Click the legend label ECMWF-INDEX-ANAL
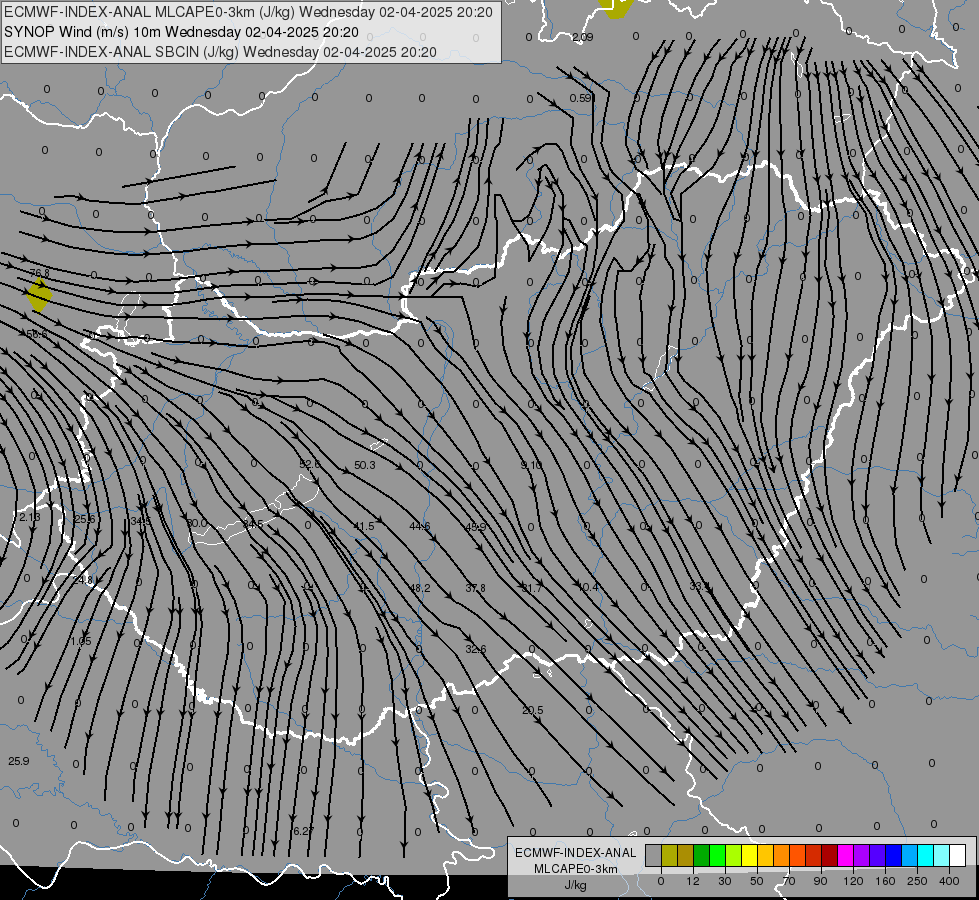This screenshot has width=979, height=900. point(576,853)
